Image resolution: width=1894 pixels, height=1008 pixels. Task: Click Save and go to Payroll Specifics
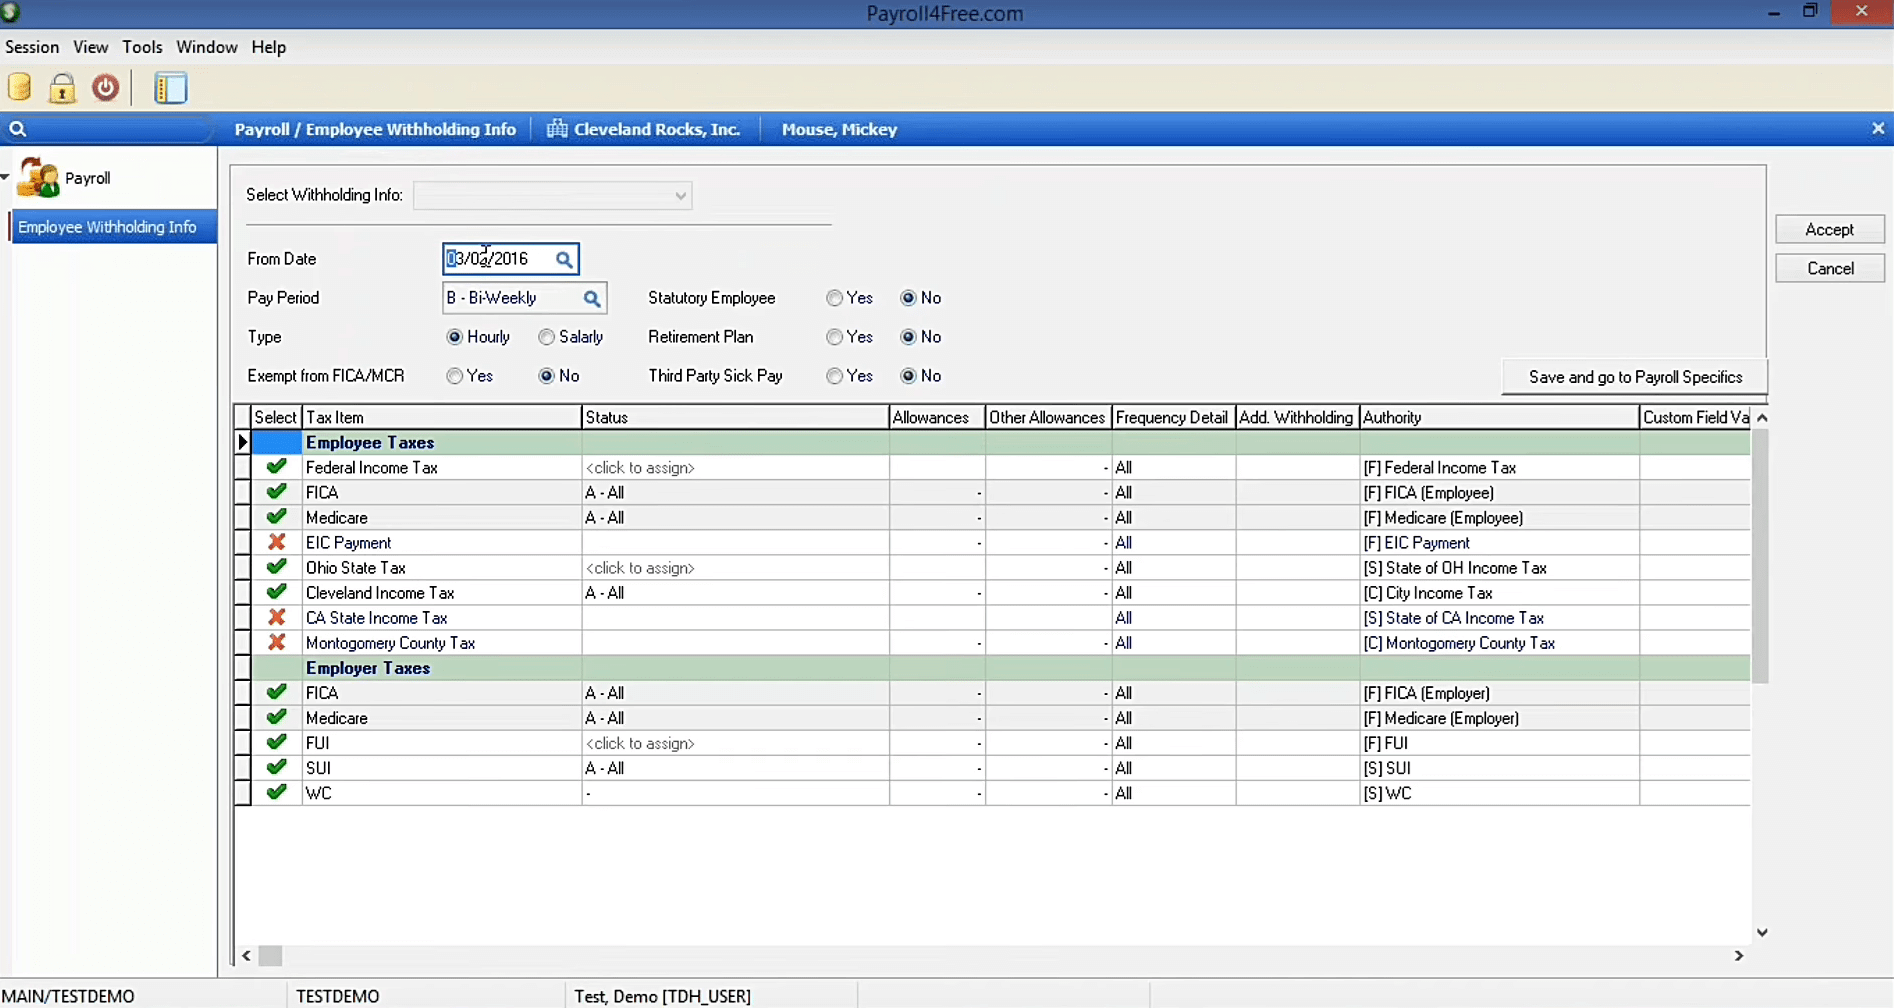[x=1635, y=377]
